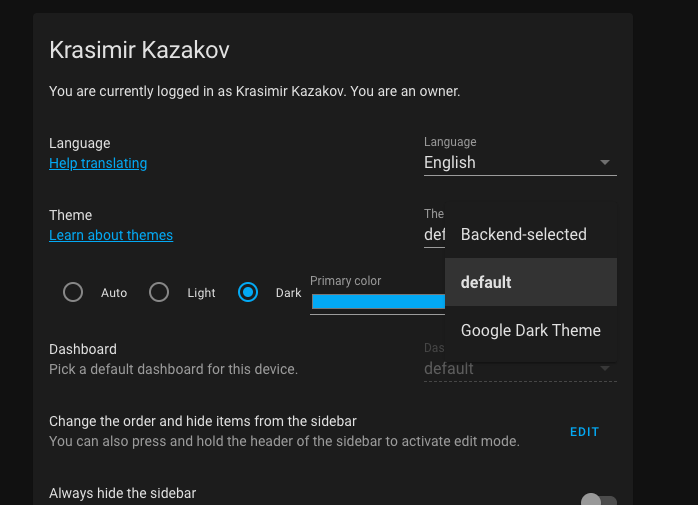Select the Auto theme mode radio button
Viewport: 698px width, 505px height.
pyautogui.click(x=73, y=293)
